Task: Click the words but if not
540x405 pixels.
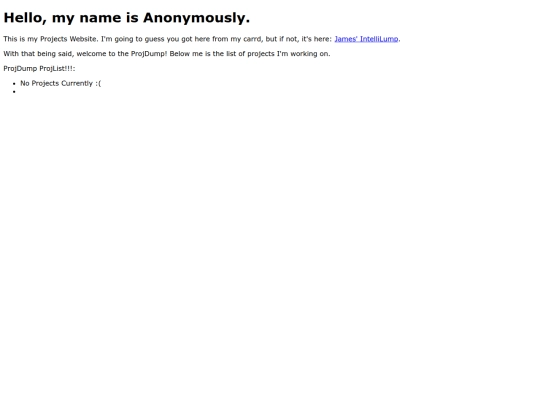Action: (282, 39)
